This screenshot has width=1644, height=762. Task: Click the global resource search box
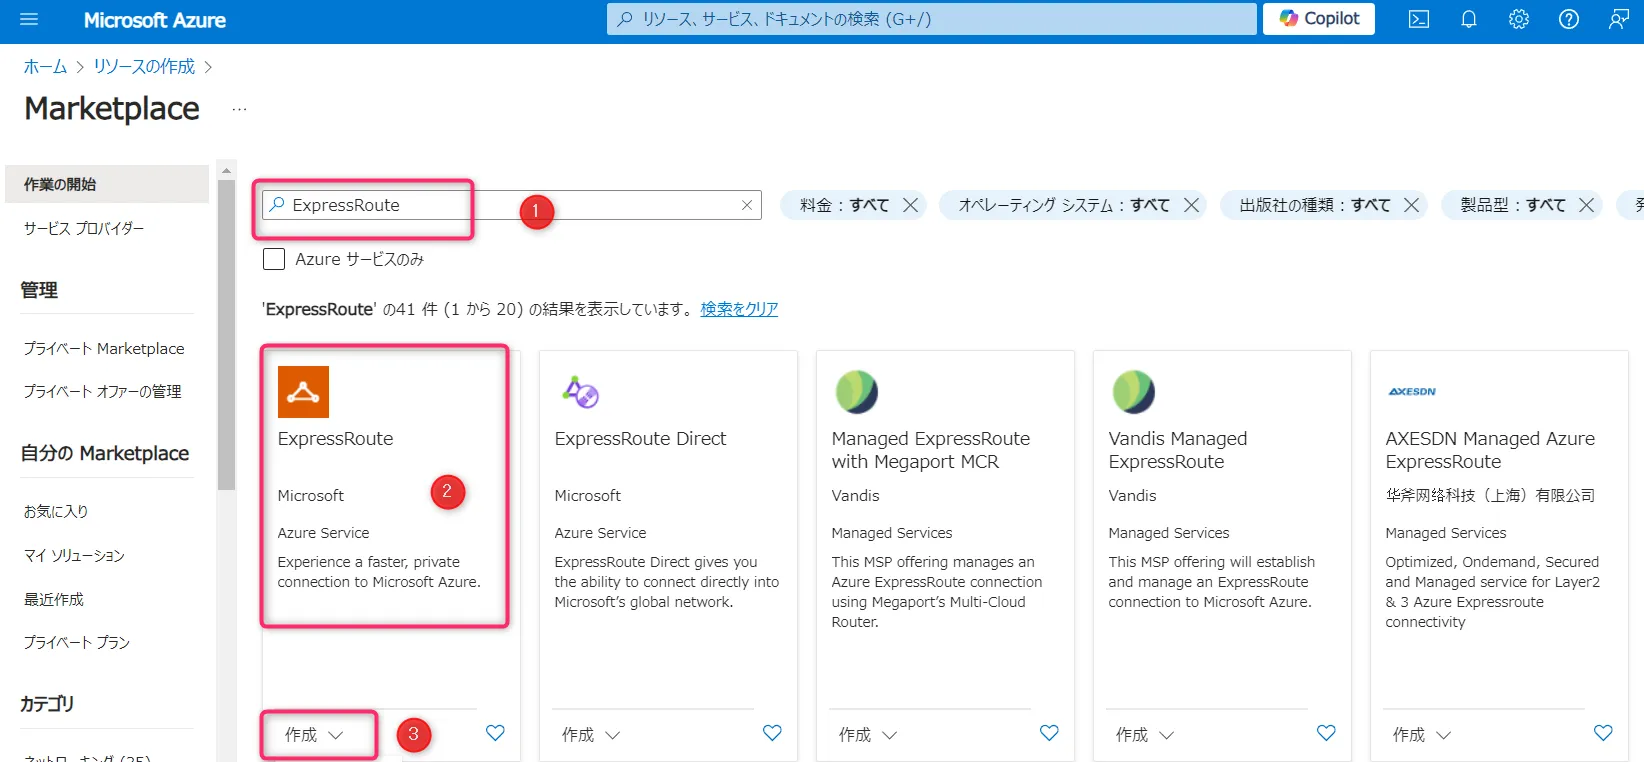point(931,19)
